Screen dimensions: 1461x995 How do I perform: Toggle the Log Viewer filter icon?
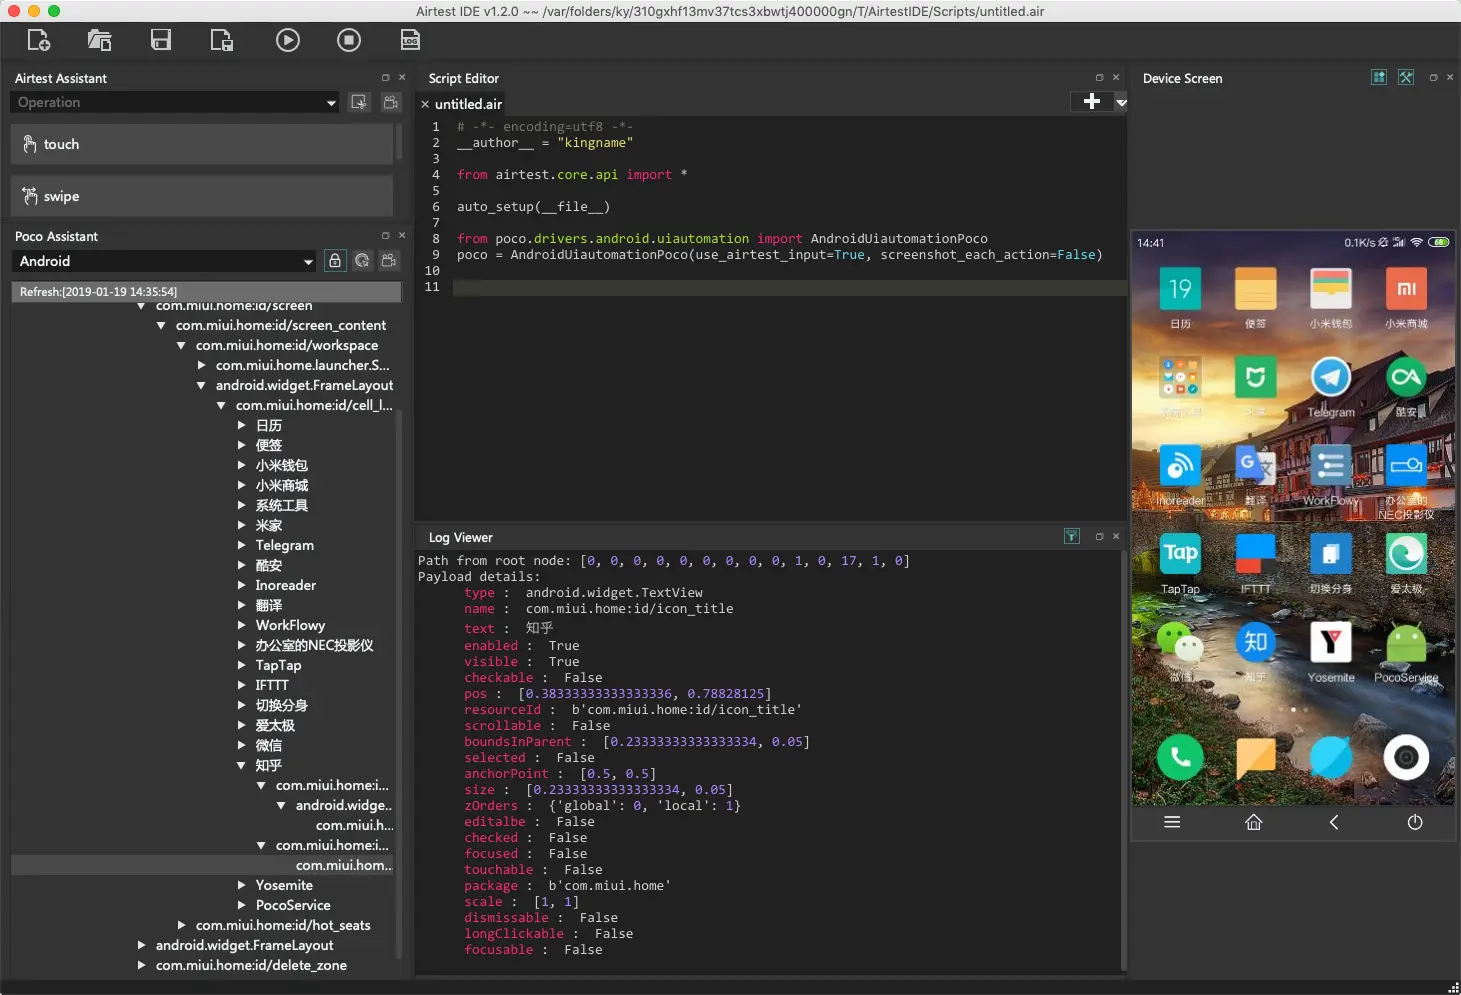[1071, 537]
